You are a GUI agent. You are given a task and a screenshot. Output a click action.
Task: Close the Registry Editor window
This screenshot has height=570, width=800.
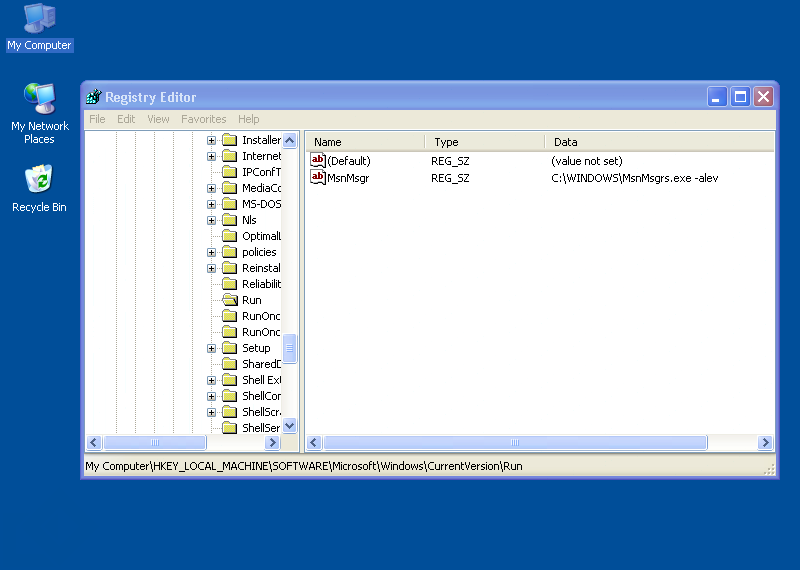pyautogui.click(x=764, y=96)
